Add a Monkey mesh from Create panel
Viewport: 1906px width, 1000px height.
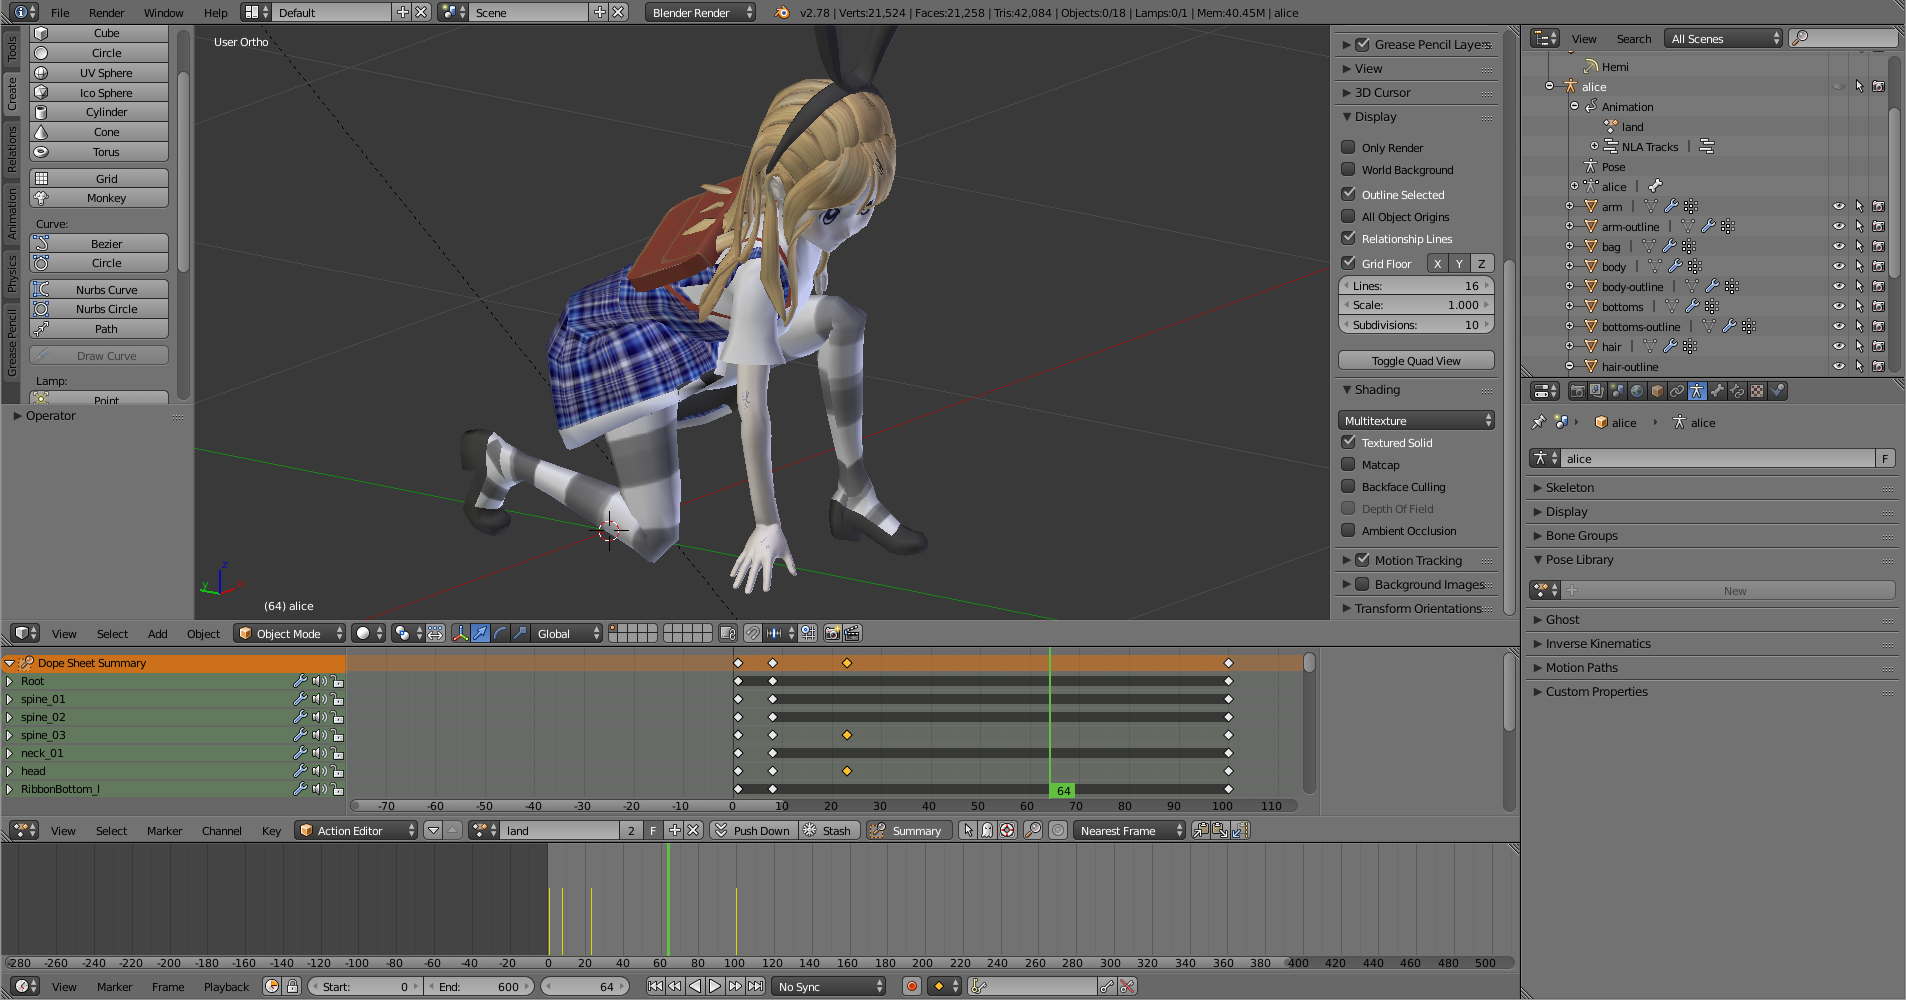(x=99, y=198)
